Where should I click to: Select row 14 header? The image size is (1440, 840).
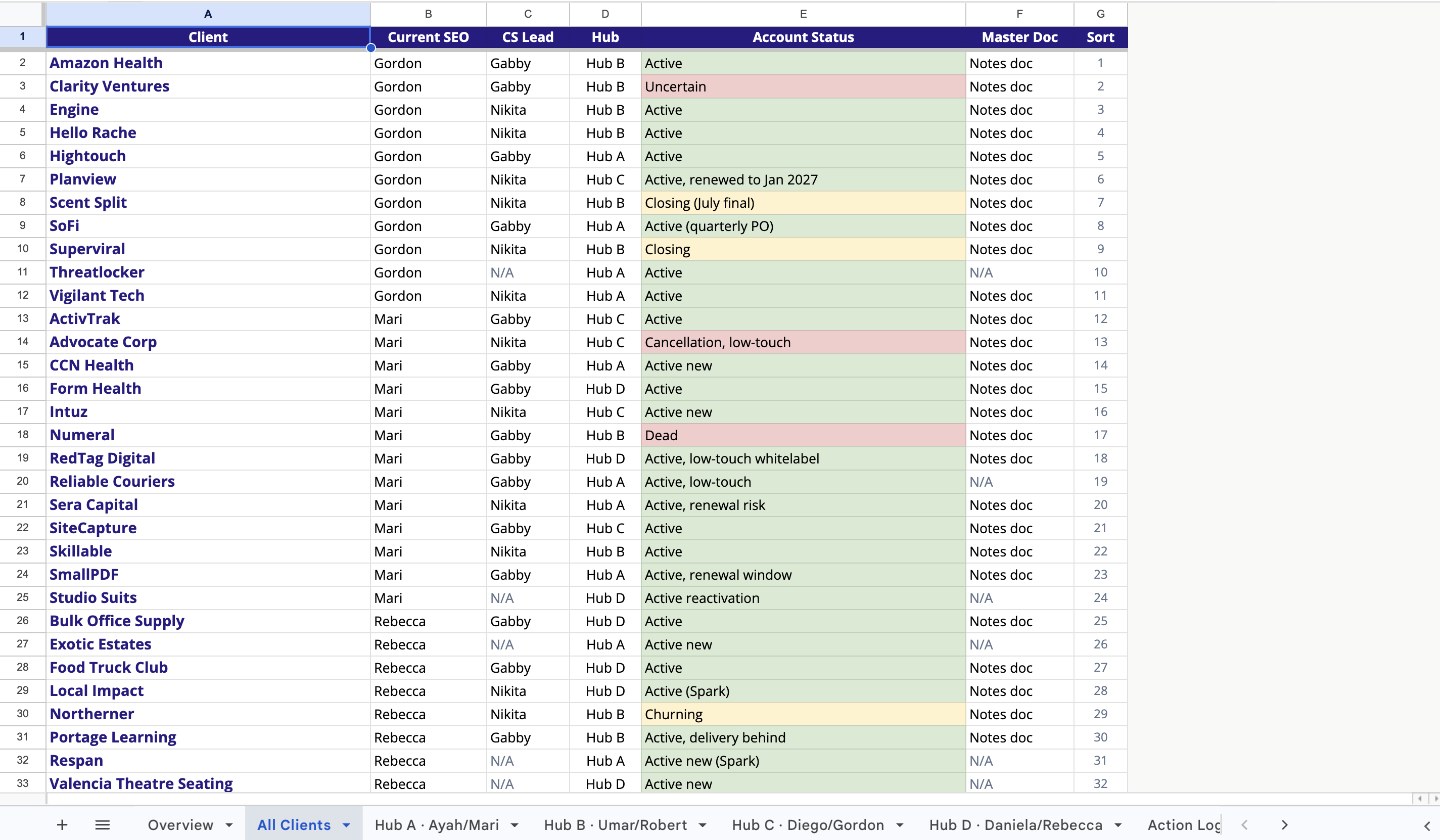point(23,342)
